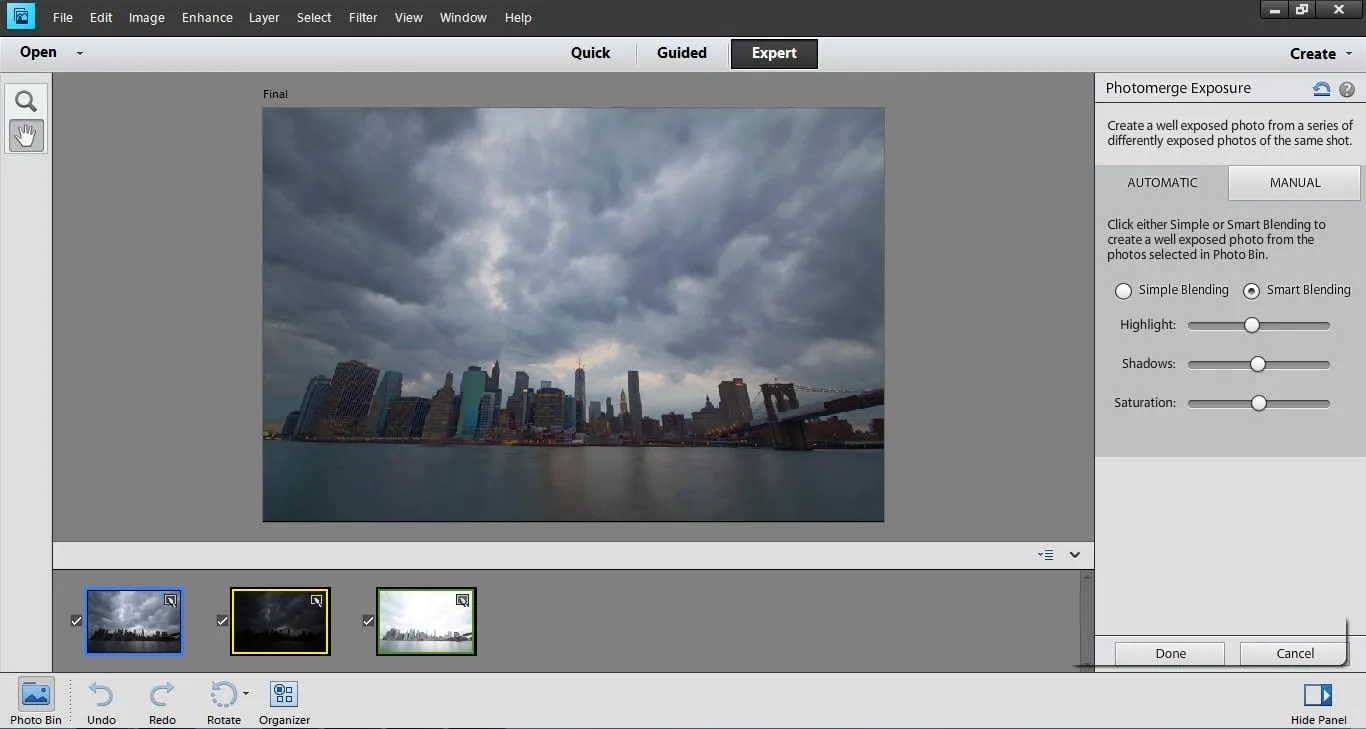Open Photomerge Exposure help
The height and width of the screenshot is (729, 1366).
(1346, 88)
